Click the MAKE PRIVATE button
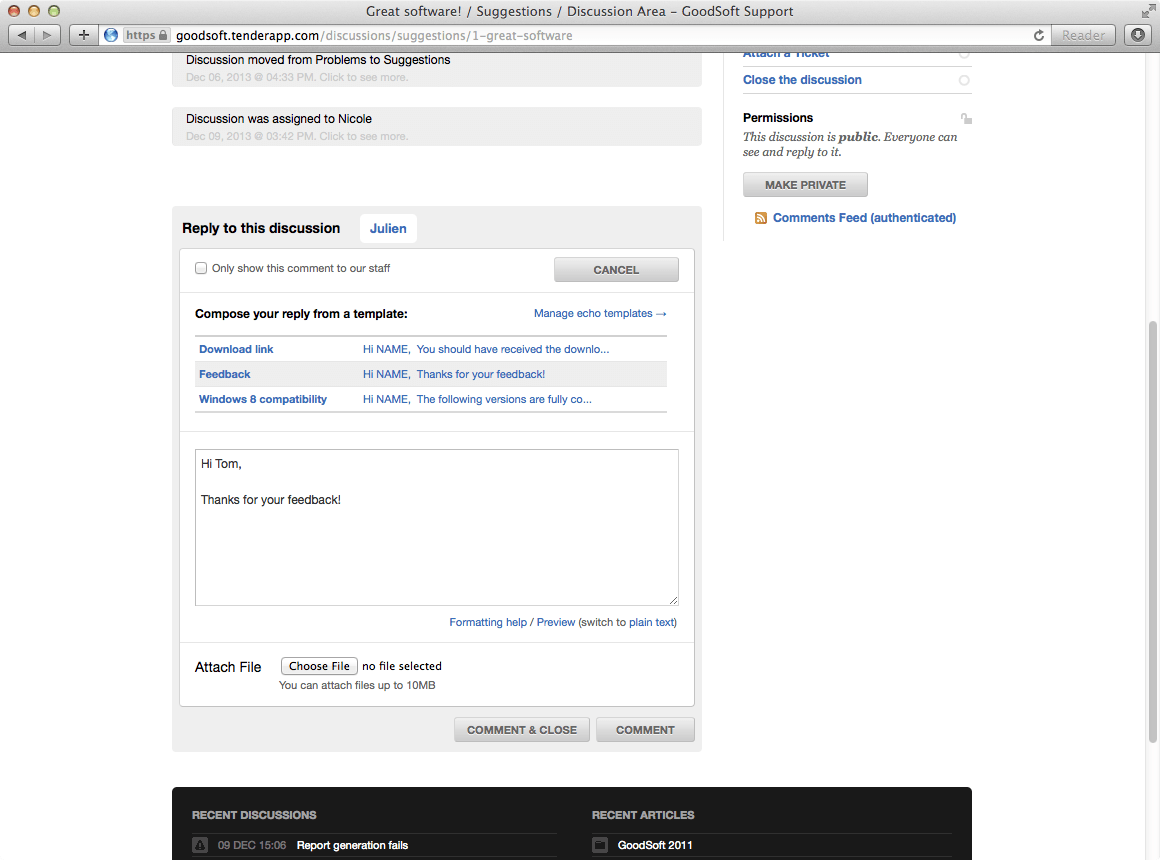 [x=805, y=185]
